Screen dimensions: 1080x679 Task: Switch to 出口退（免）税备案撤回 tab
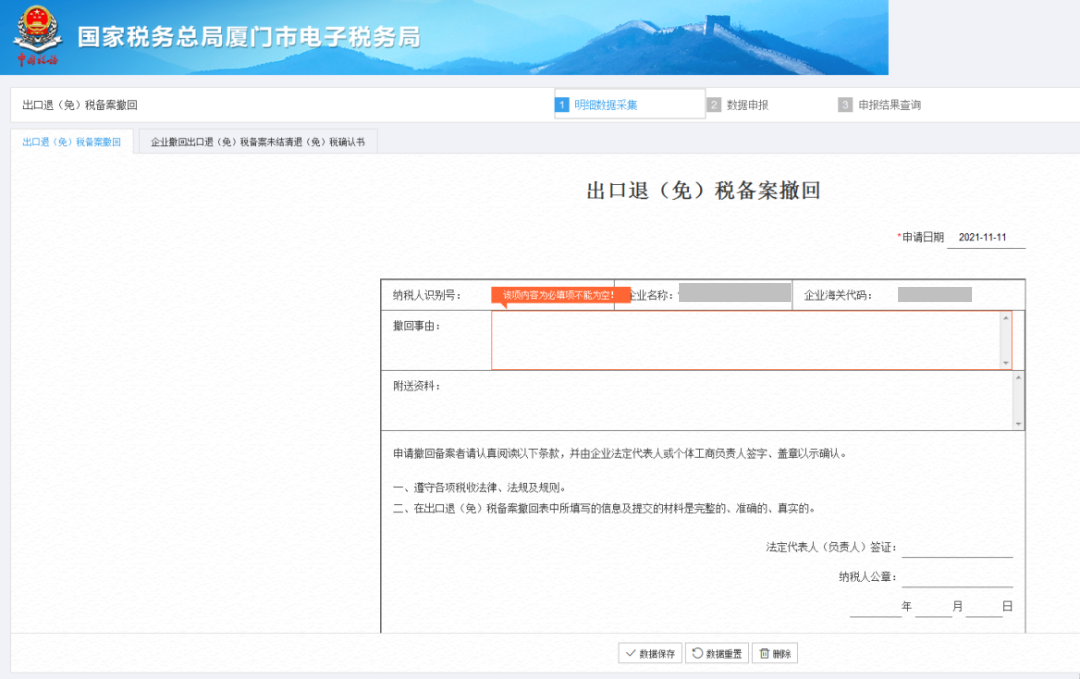71,142
